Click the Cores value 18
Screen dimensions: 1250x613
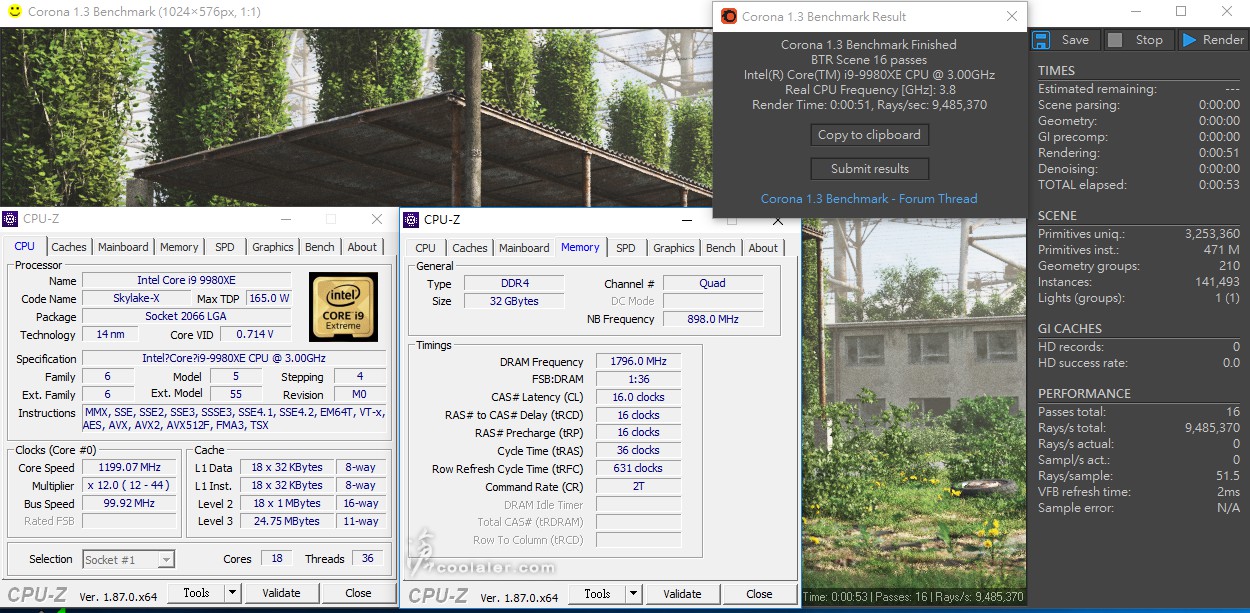[276, 559]
